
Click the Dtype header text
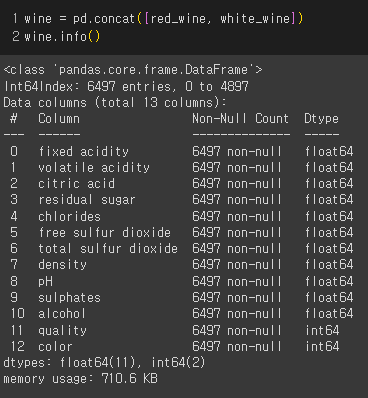(321, 119)
